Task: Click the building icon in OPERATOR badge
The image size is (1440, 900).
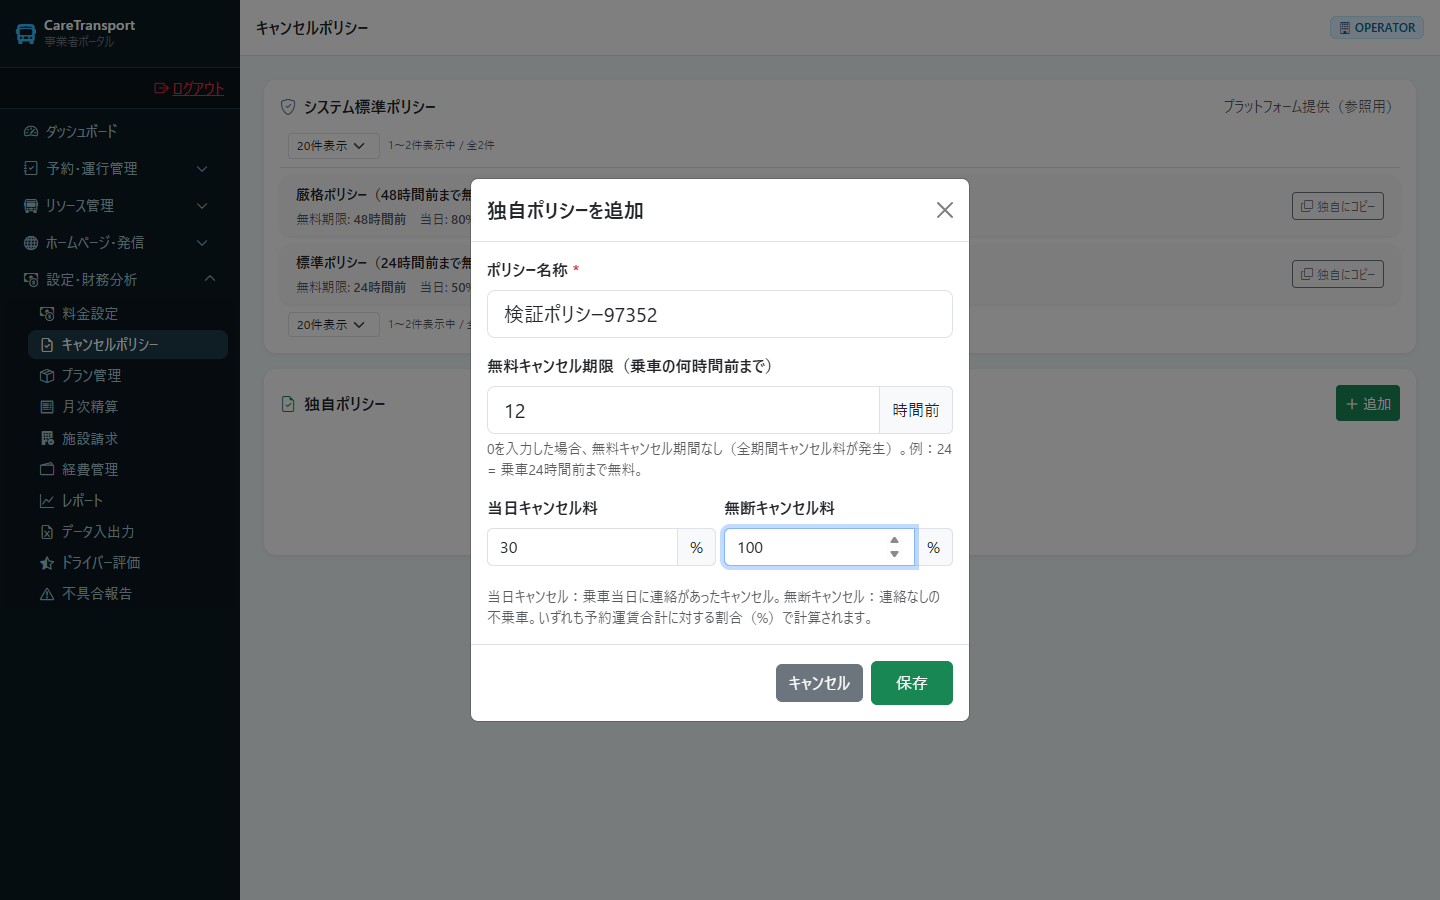Action: pyautogui.click(x=1345, y=28)
